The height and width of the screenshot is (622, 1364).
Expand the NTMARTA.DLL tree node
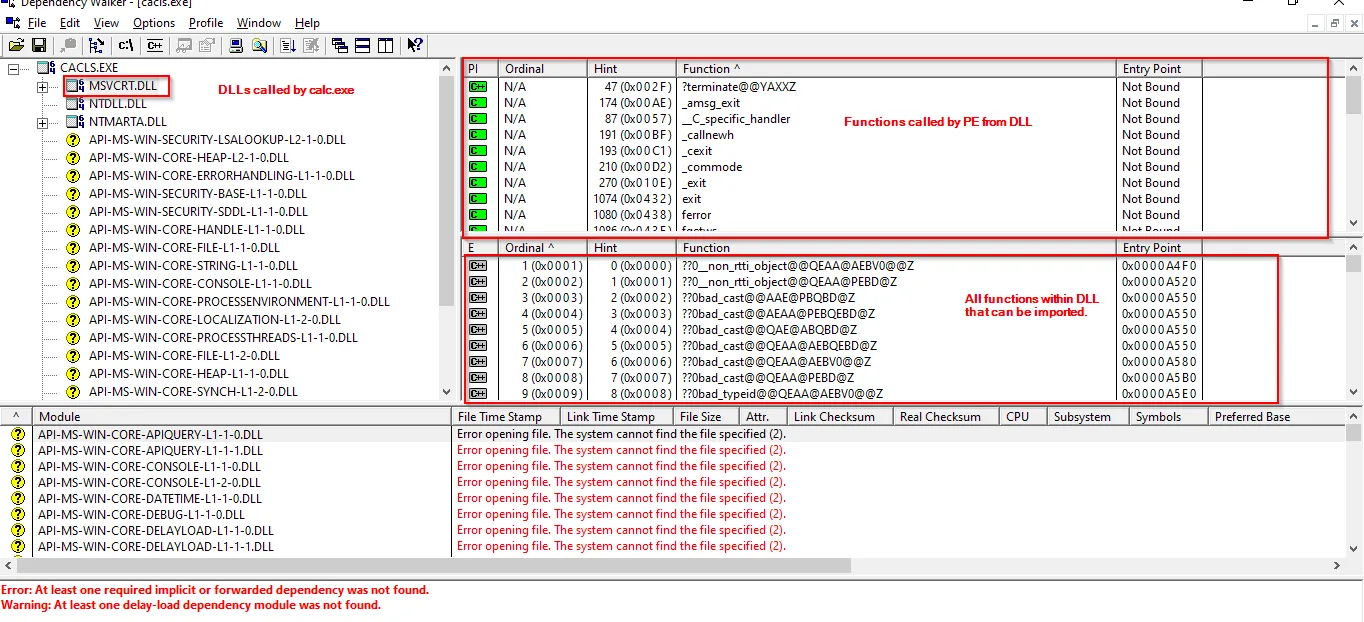(x=42, y=123)
